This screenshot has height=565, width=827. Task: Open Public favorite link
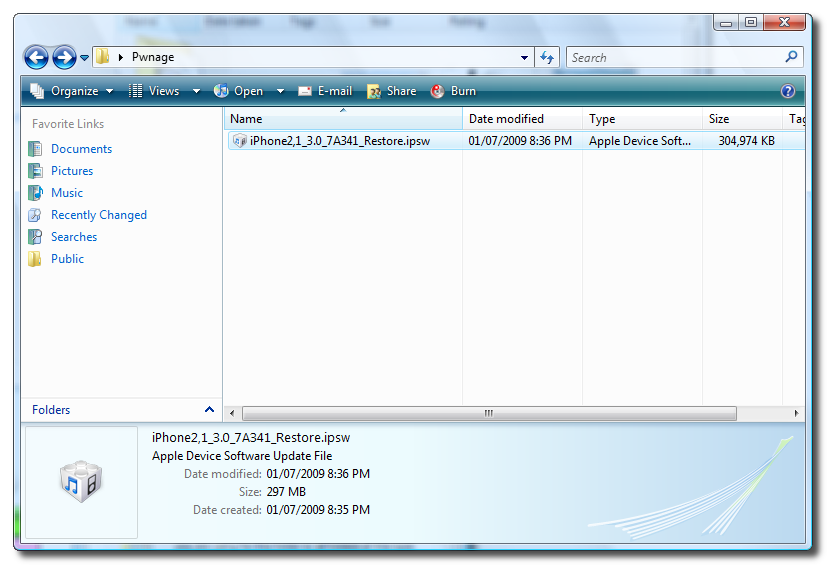tap(68, 259)
